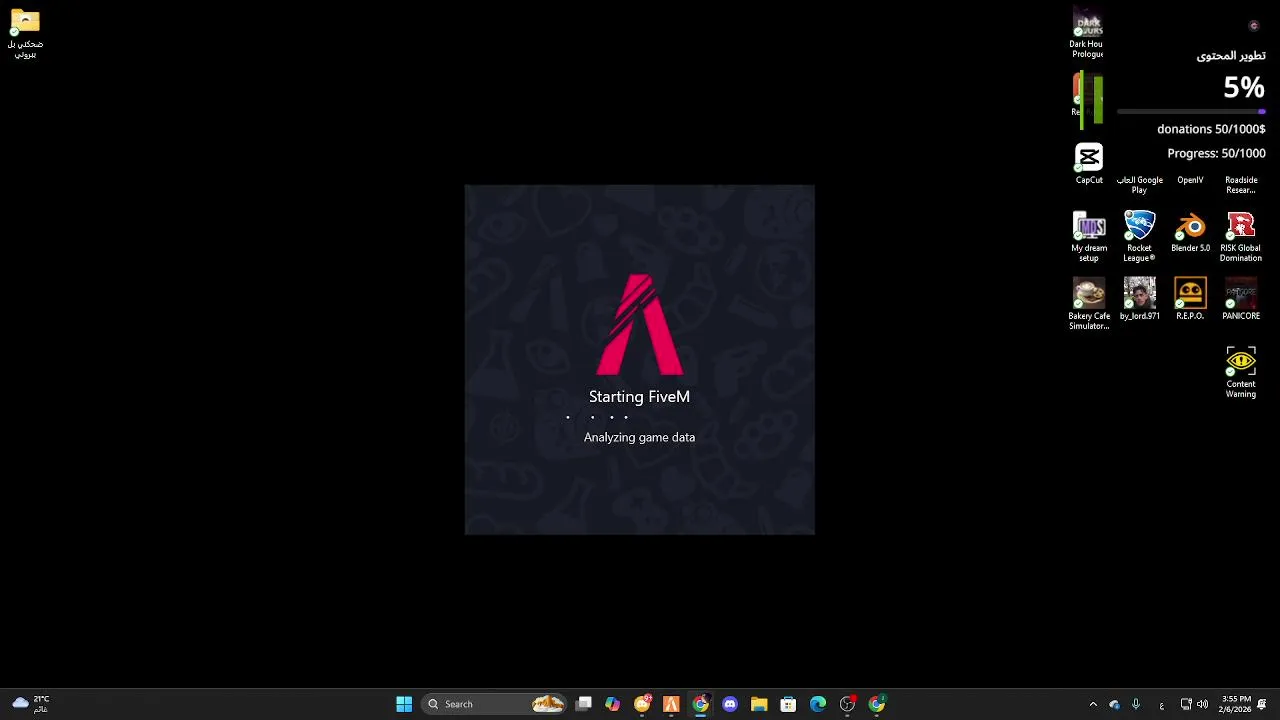Open the Windows Start menu
The width and height of the screenshot is (1280, 720).
point(404,704)
